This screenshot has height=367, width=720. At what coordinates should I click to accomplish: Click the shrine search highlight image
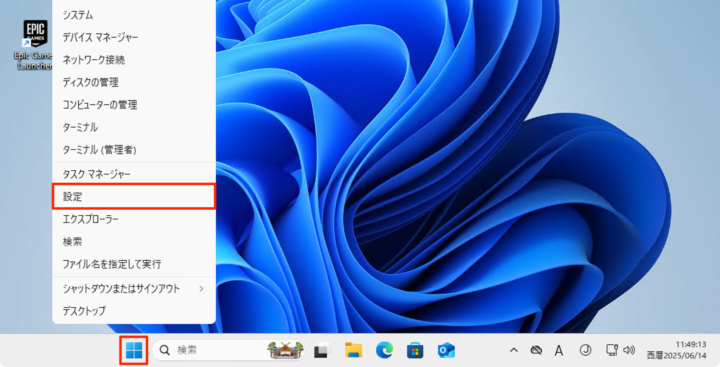(x=286, y=351)
